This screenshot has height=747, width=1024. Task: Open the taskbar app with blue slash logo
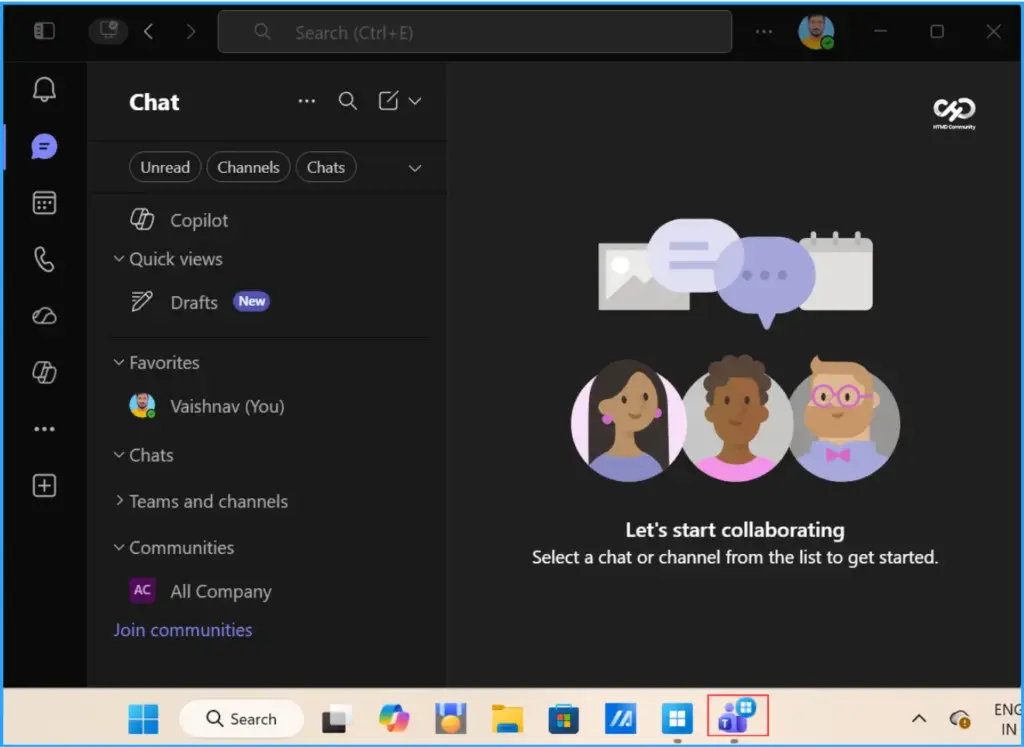(x=620, y=719)
